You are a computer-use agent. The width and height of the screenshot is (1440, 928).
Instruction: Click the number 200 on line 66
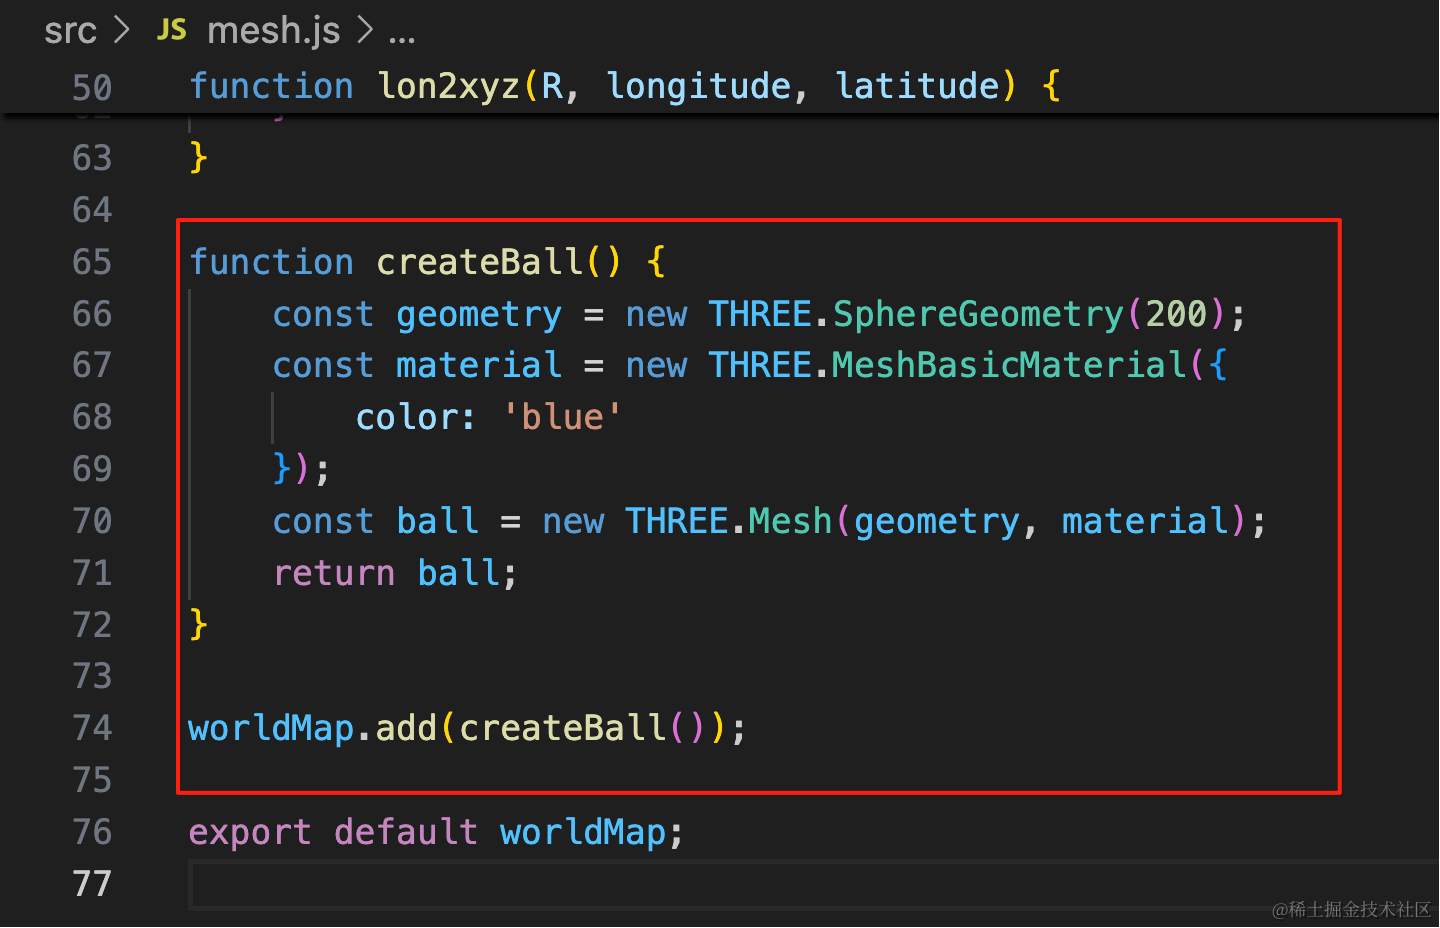coord(1176,314)
